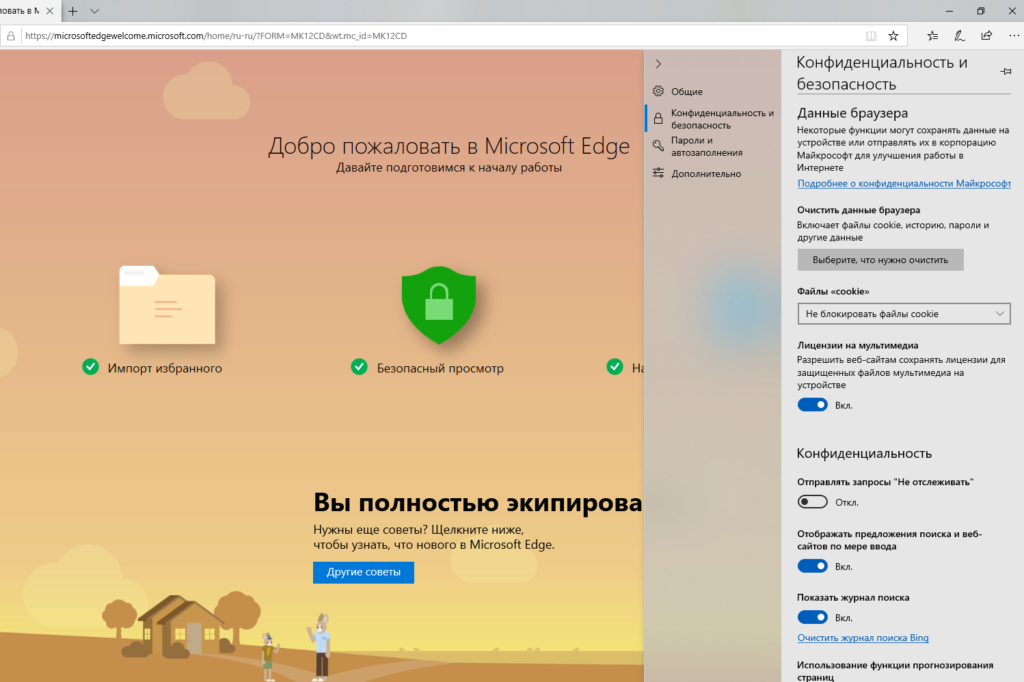Click the Add notes pen icon
1024x682 pixels.
pos(959,36)
